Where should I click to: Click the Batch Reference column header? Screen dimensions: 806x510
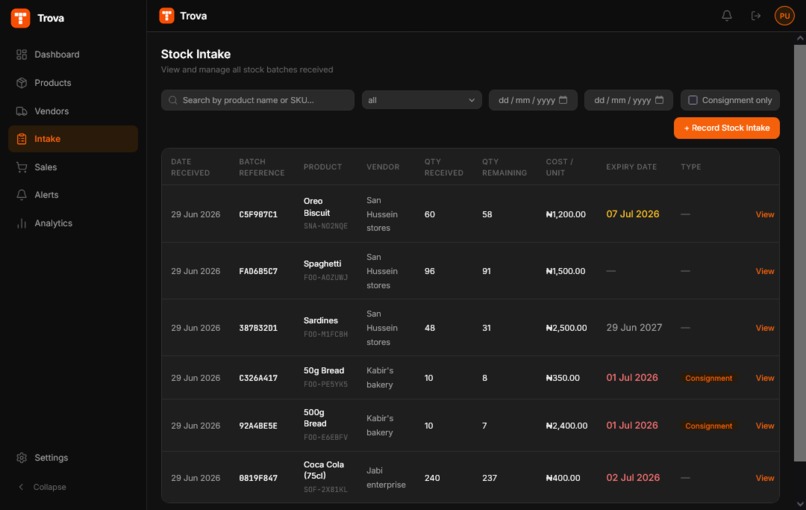[x=262, y=167]
